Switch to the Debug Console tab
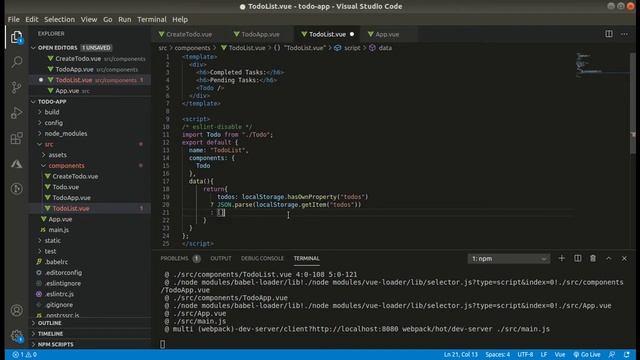 [x=262, y=259]
